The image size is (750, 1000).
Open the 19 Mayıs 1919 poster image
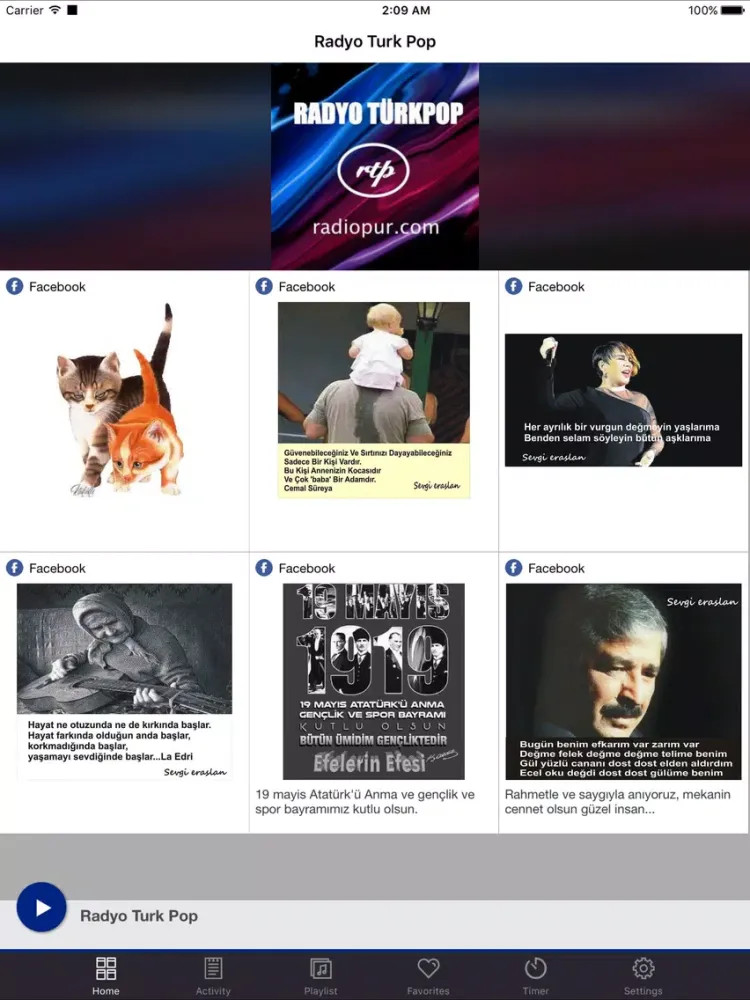click(x=374, y=681)
